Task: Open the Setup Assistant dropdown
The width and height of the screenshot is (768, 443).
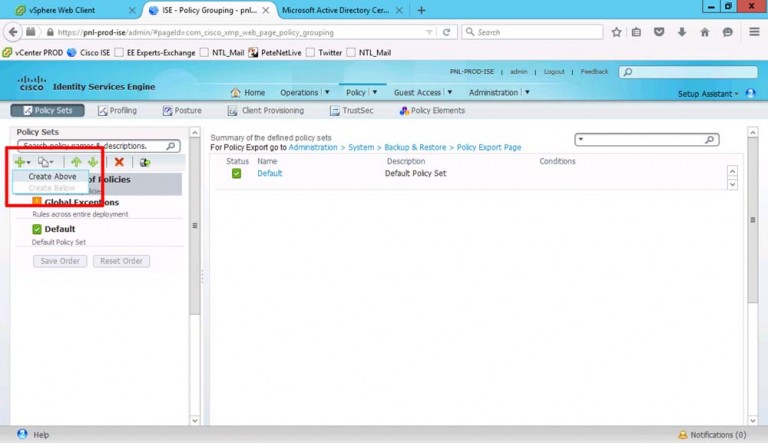Action: [708, 94]
